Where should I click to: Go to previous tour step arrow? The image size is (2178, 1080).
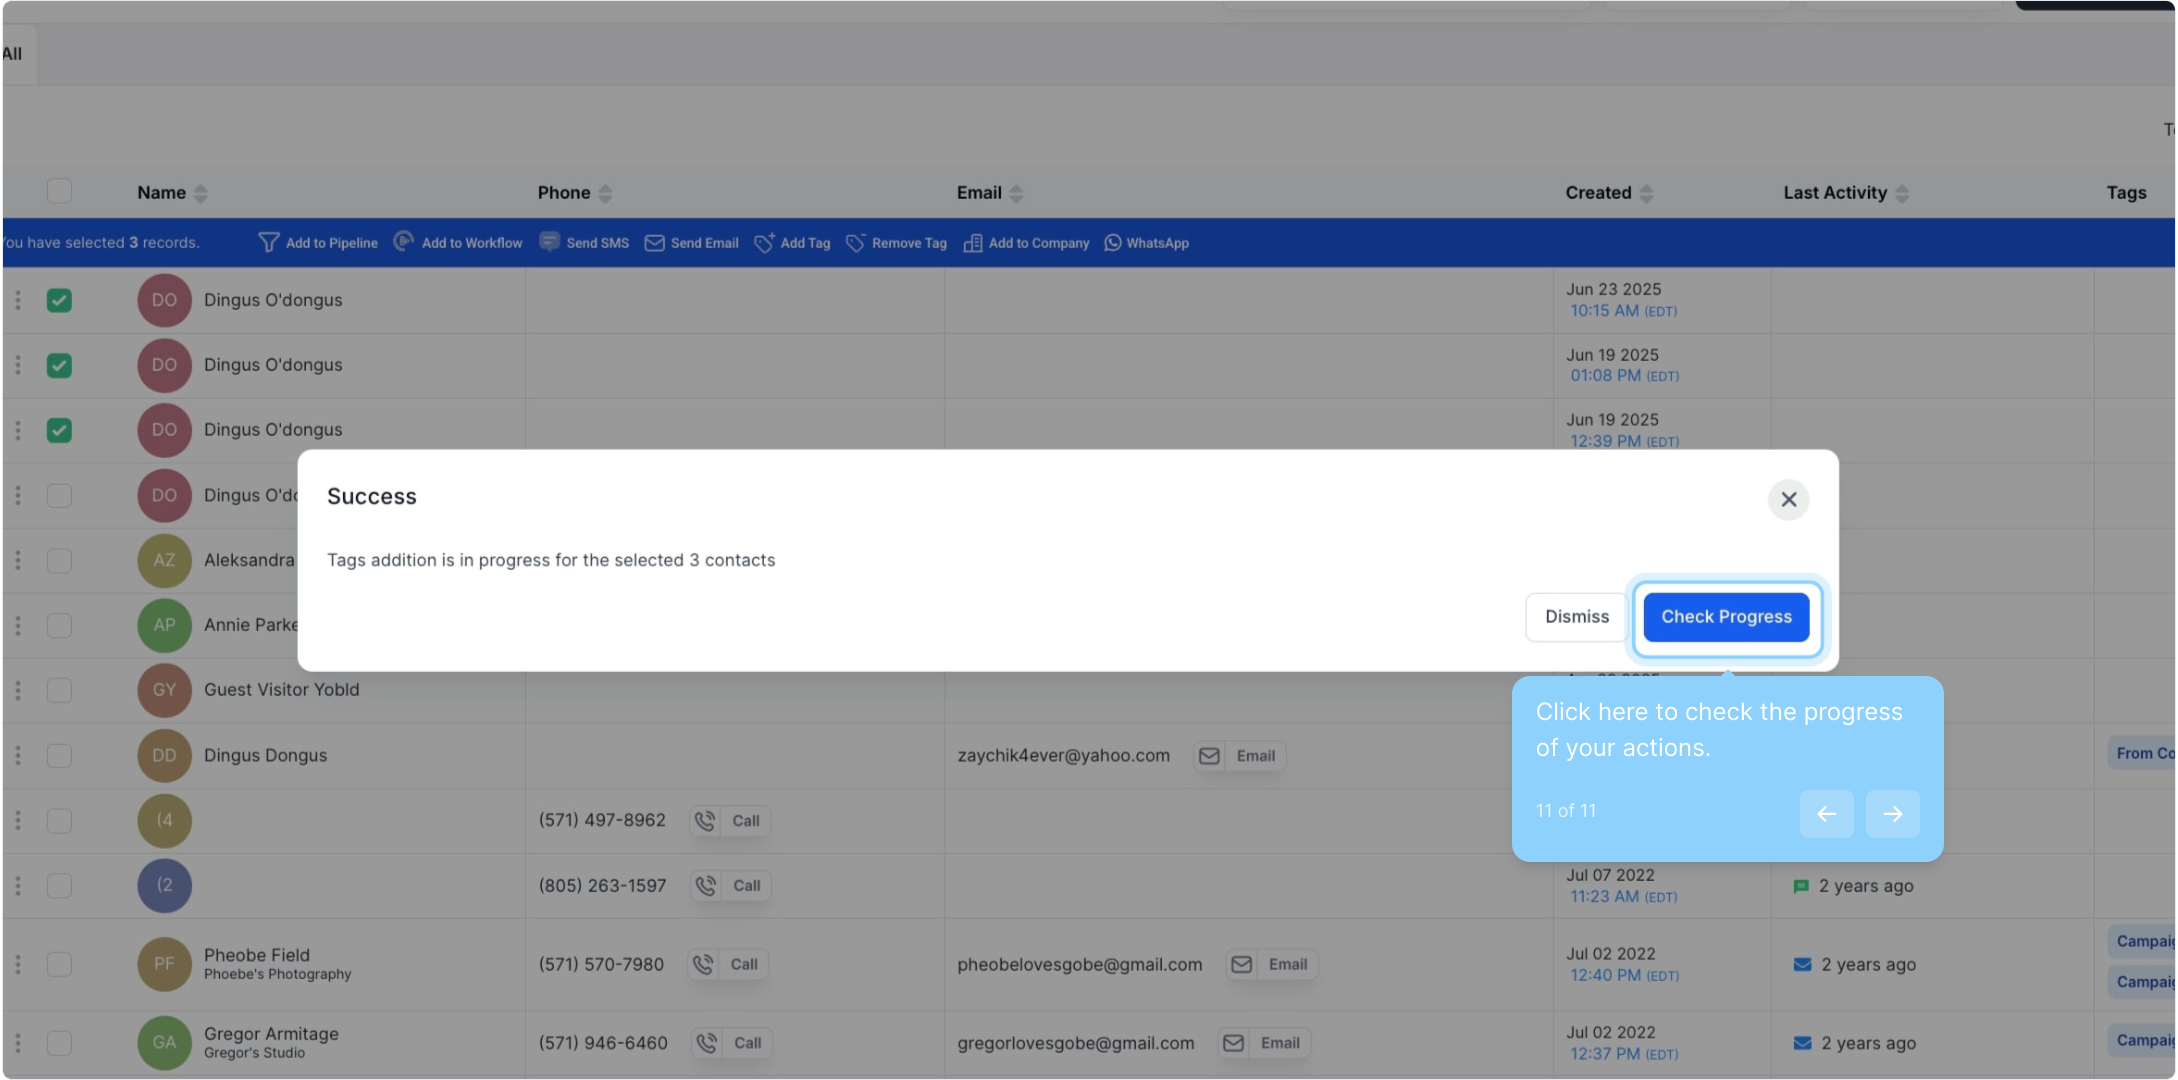(1826, 814)
